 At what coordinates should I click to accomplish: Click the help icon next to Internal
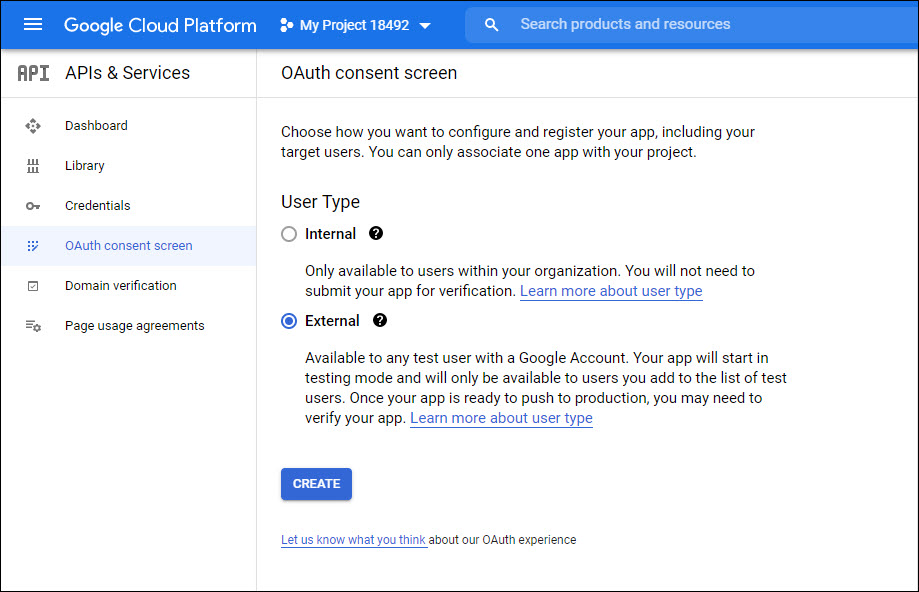pyautogui.click(x=376, y=233)
